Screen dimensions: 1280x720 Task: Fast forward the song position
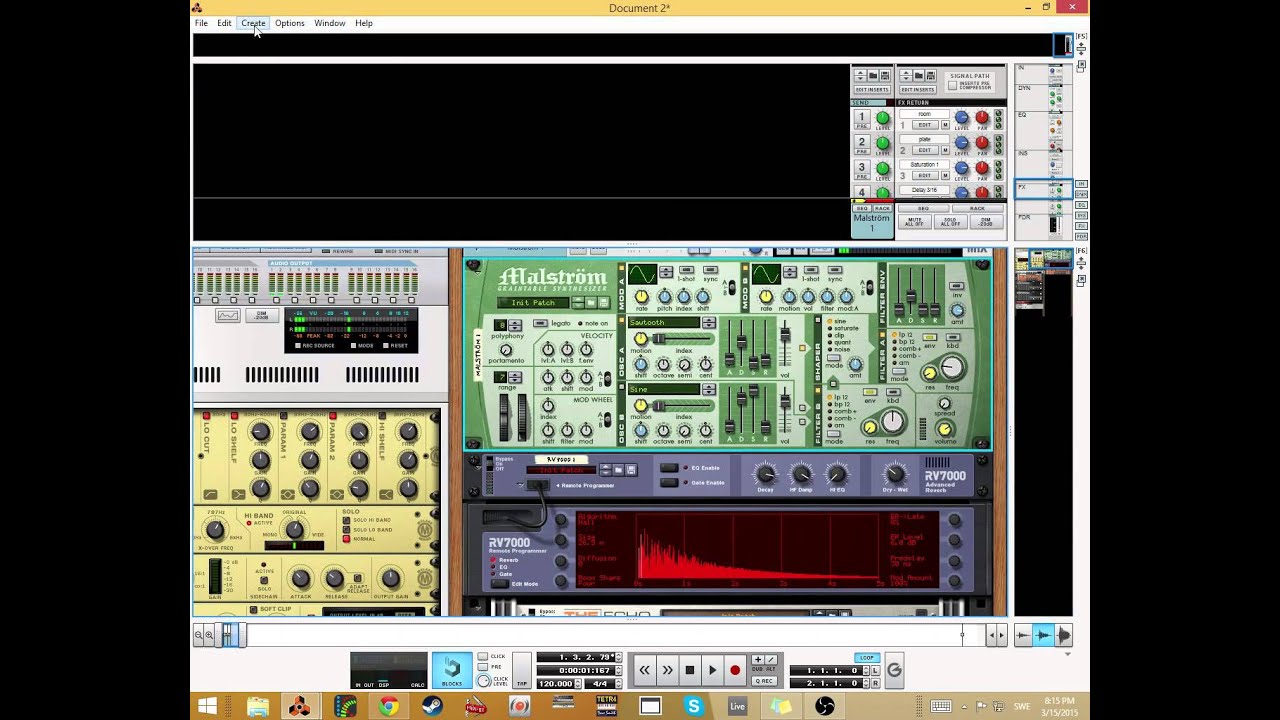click(667, 670)
